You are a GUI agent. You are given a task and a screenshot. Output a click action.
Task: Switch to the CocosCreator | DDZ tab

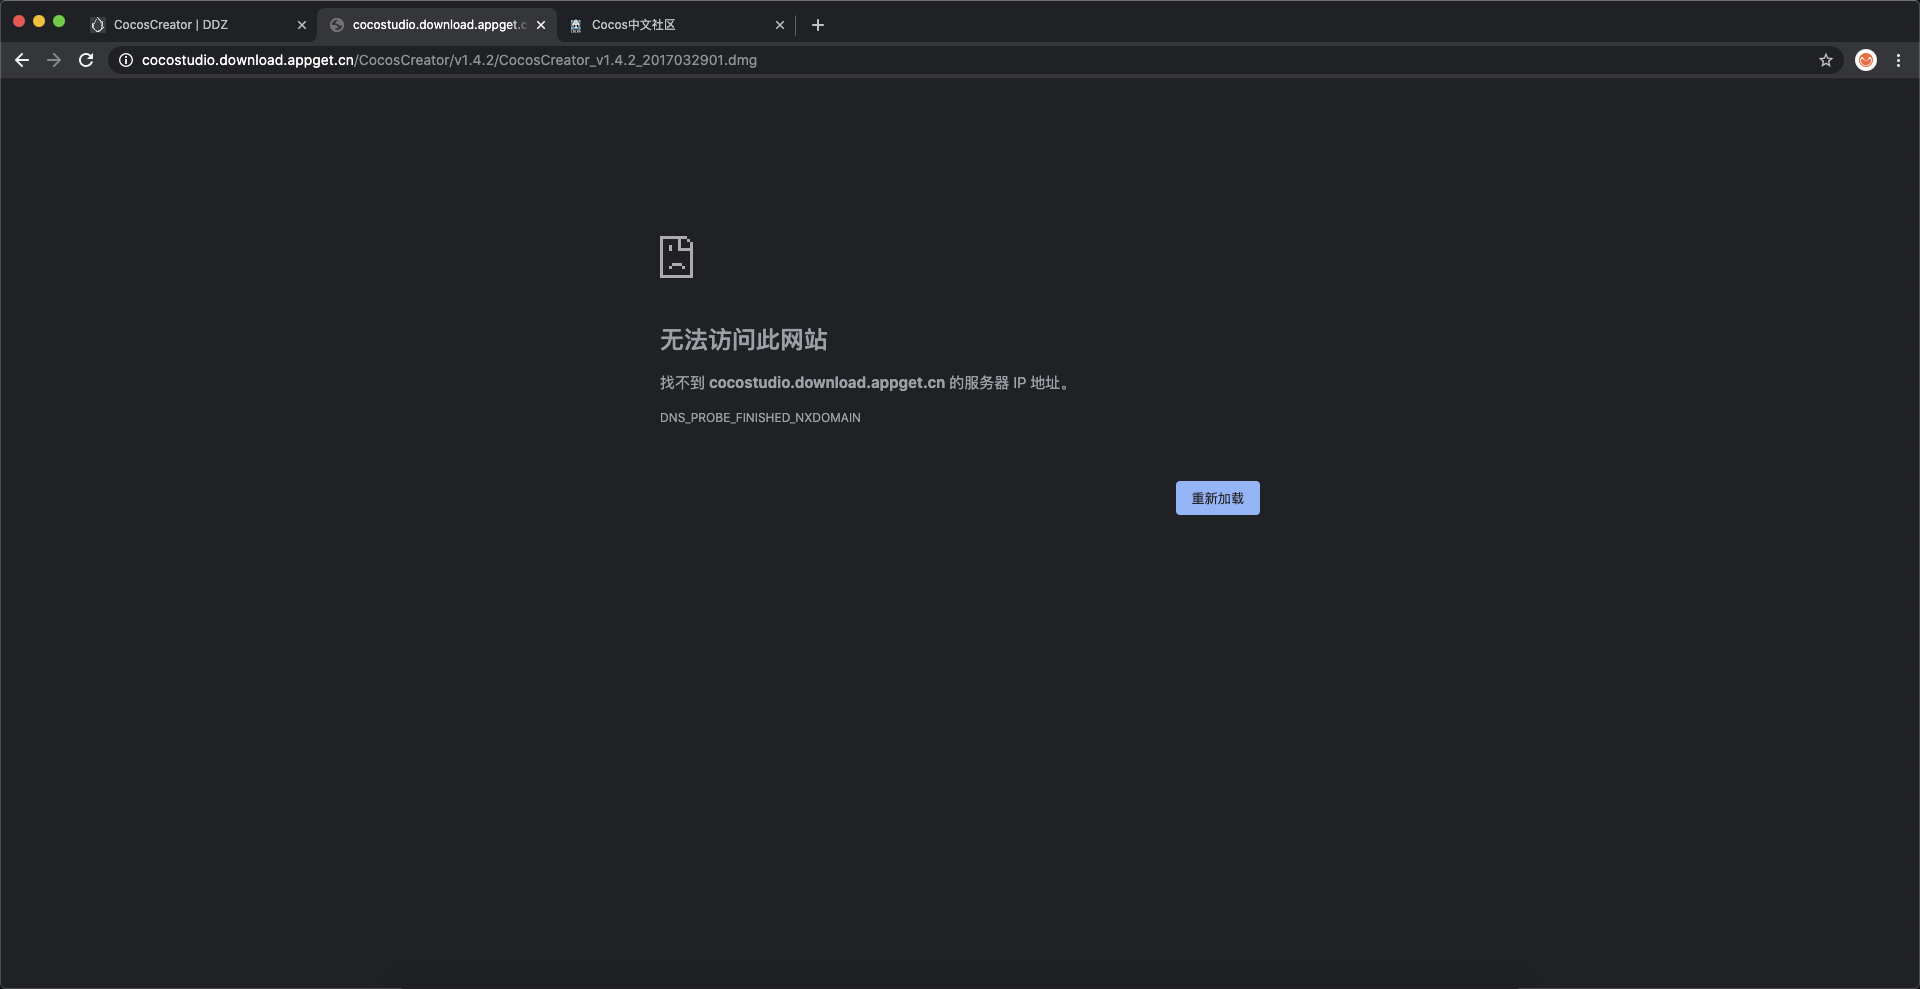pos(198,25)
